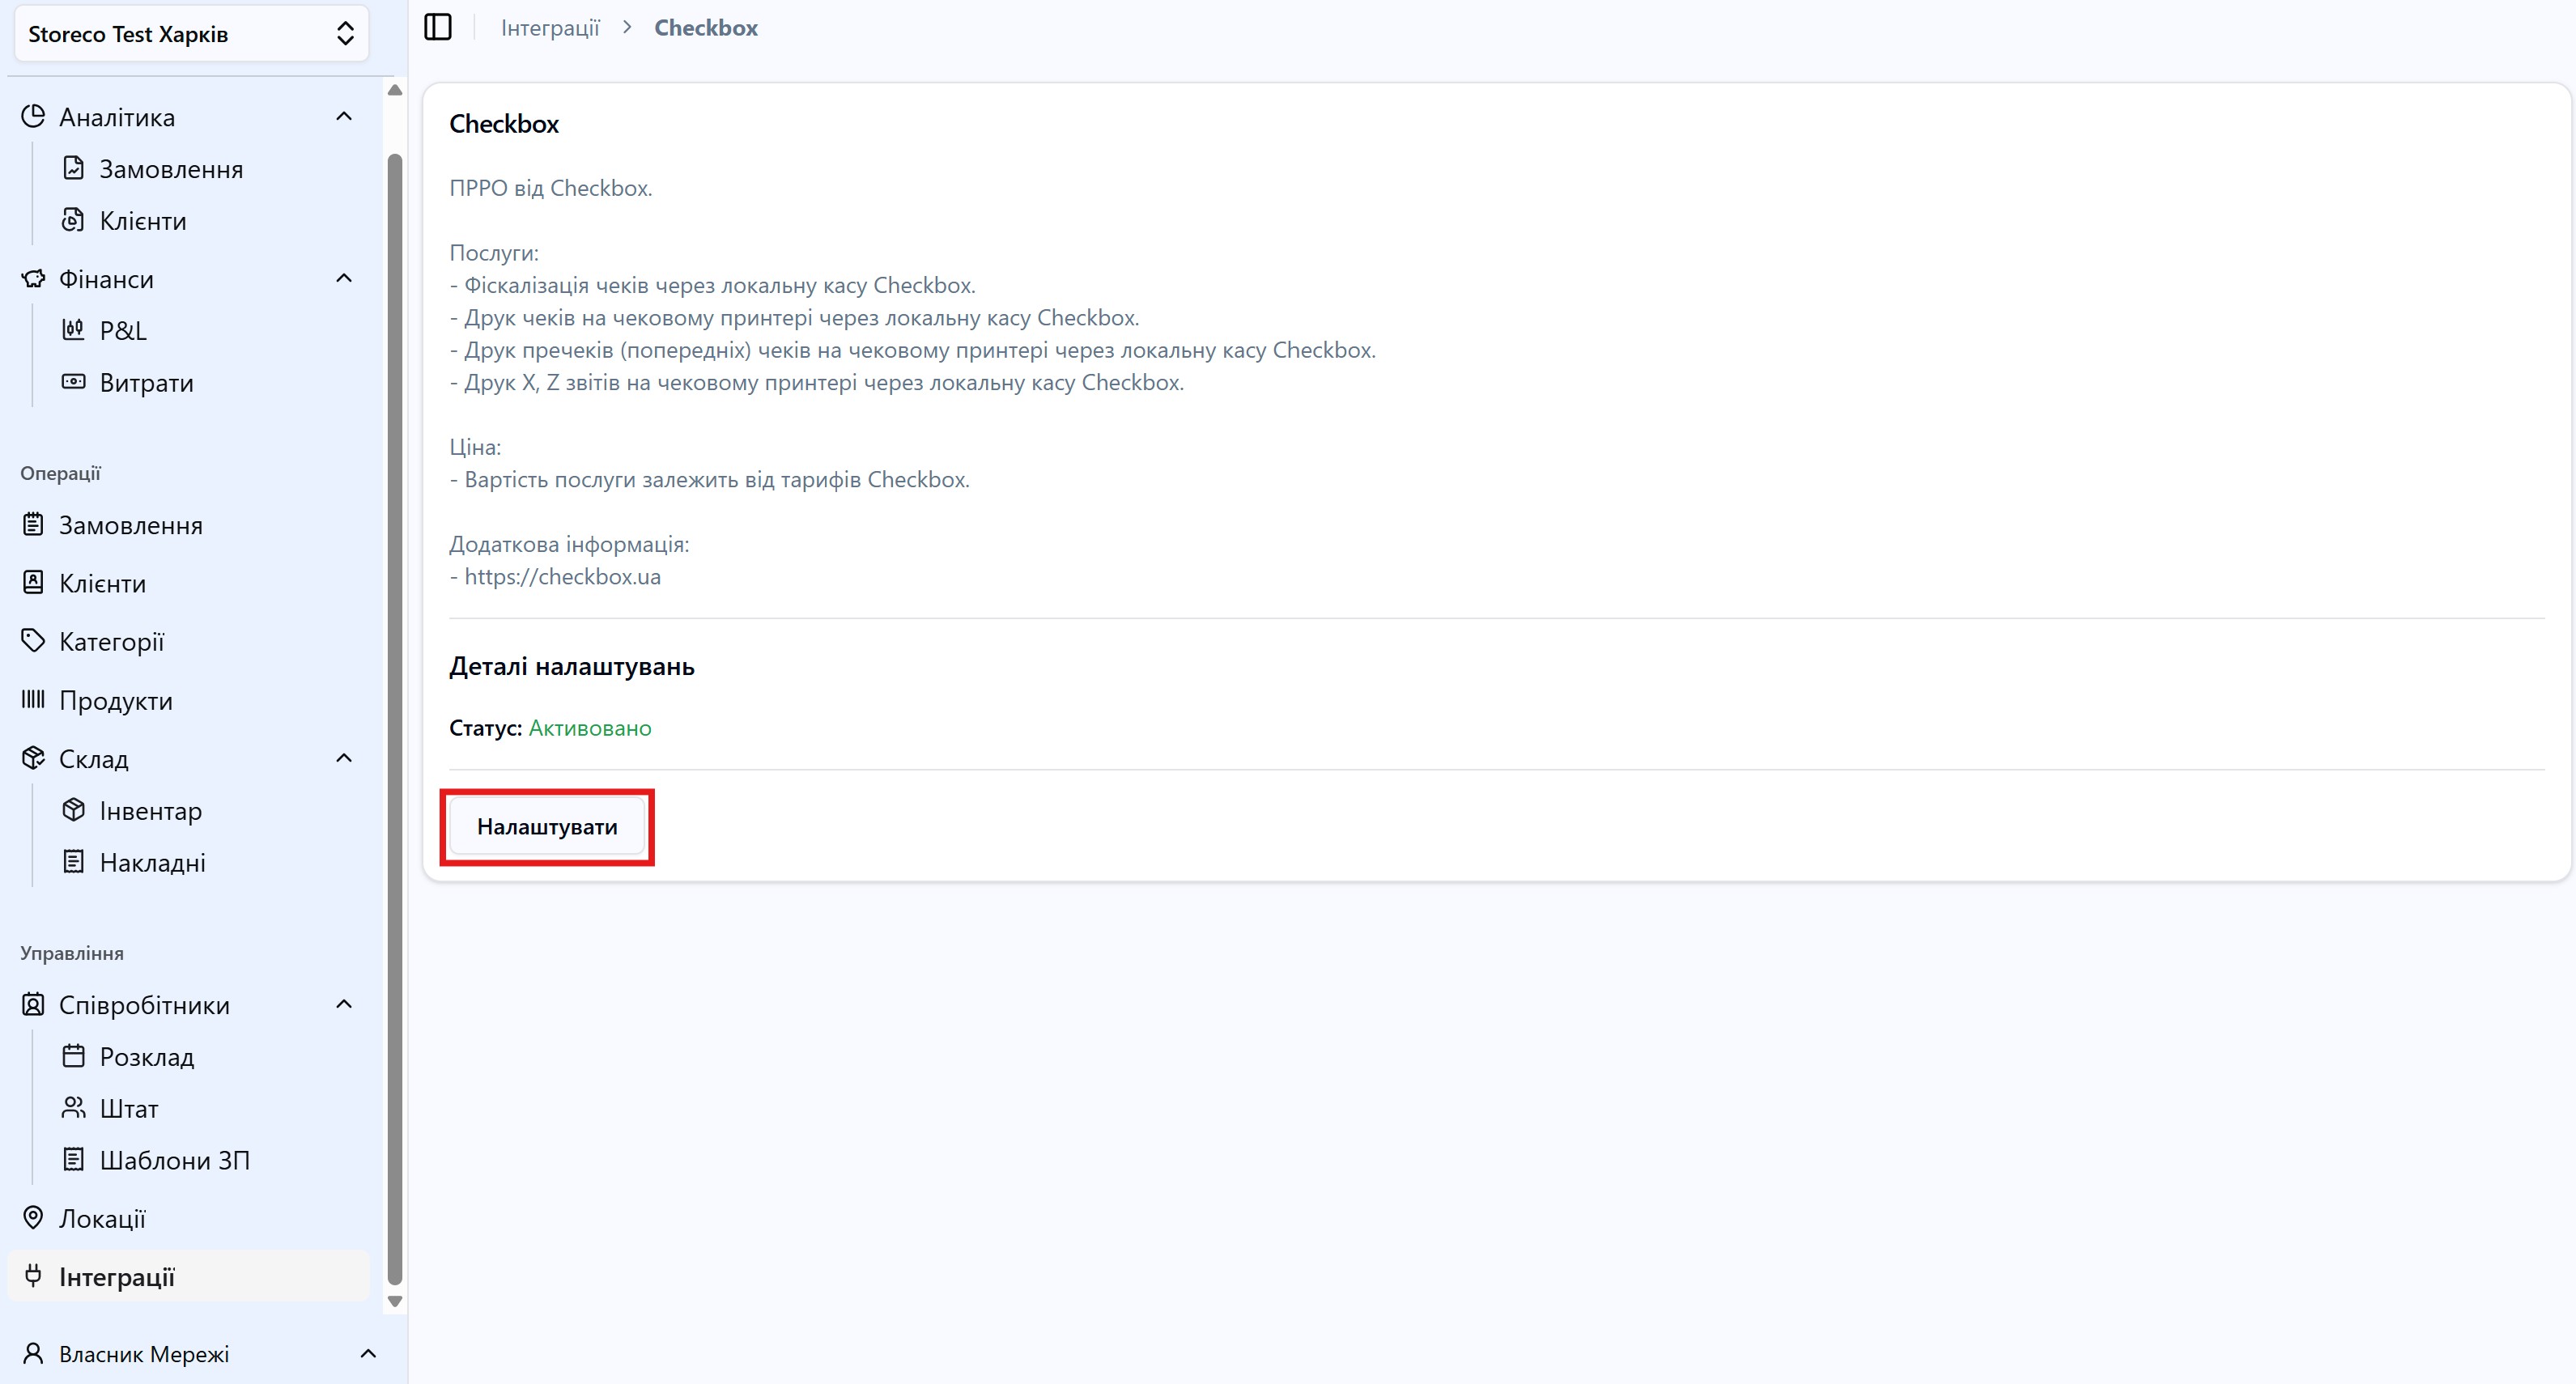This screenshot has width=2576, height=1384.
Task: Click the Schedule calendar icon
Action: coord(73,1055)
